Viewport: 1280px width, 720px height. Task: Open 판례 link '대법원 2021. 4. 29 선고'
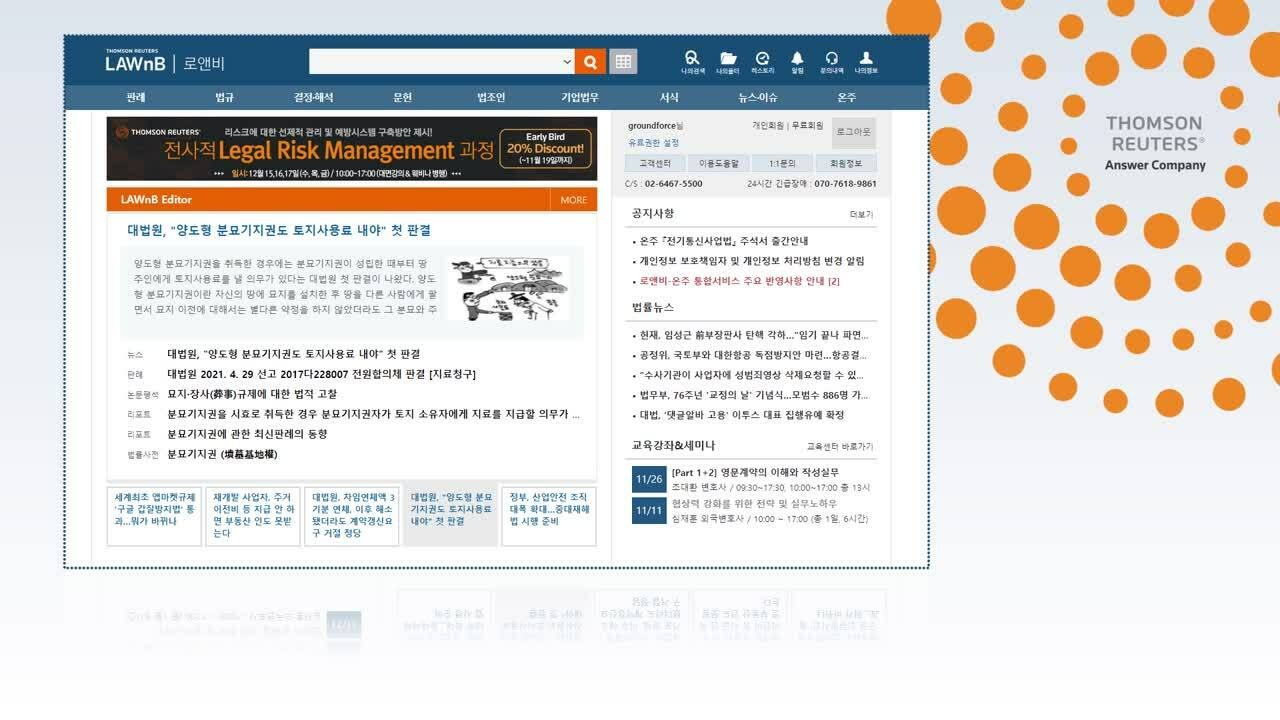click(x=321, y=374)
